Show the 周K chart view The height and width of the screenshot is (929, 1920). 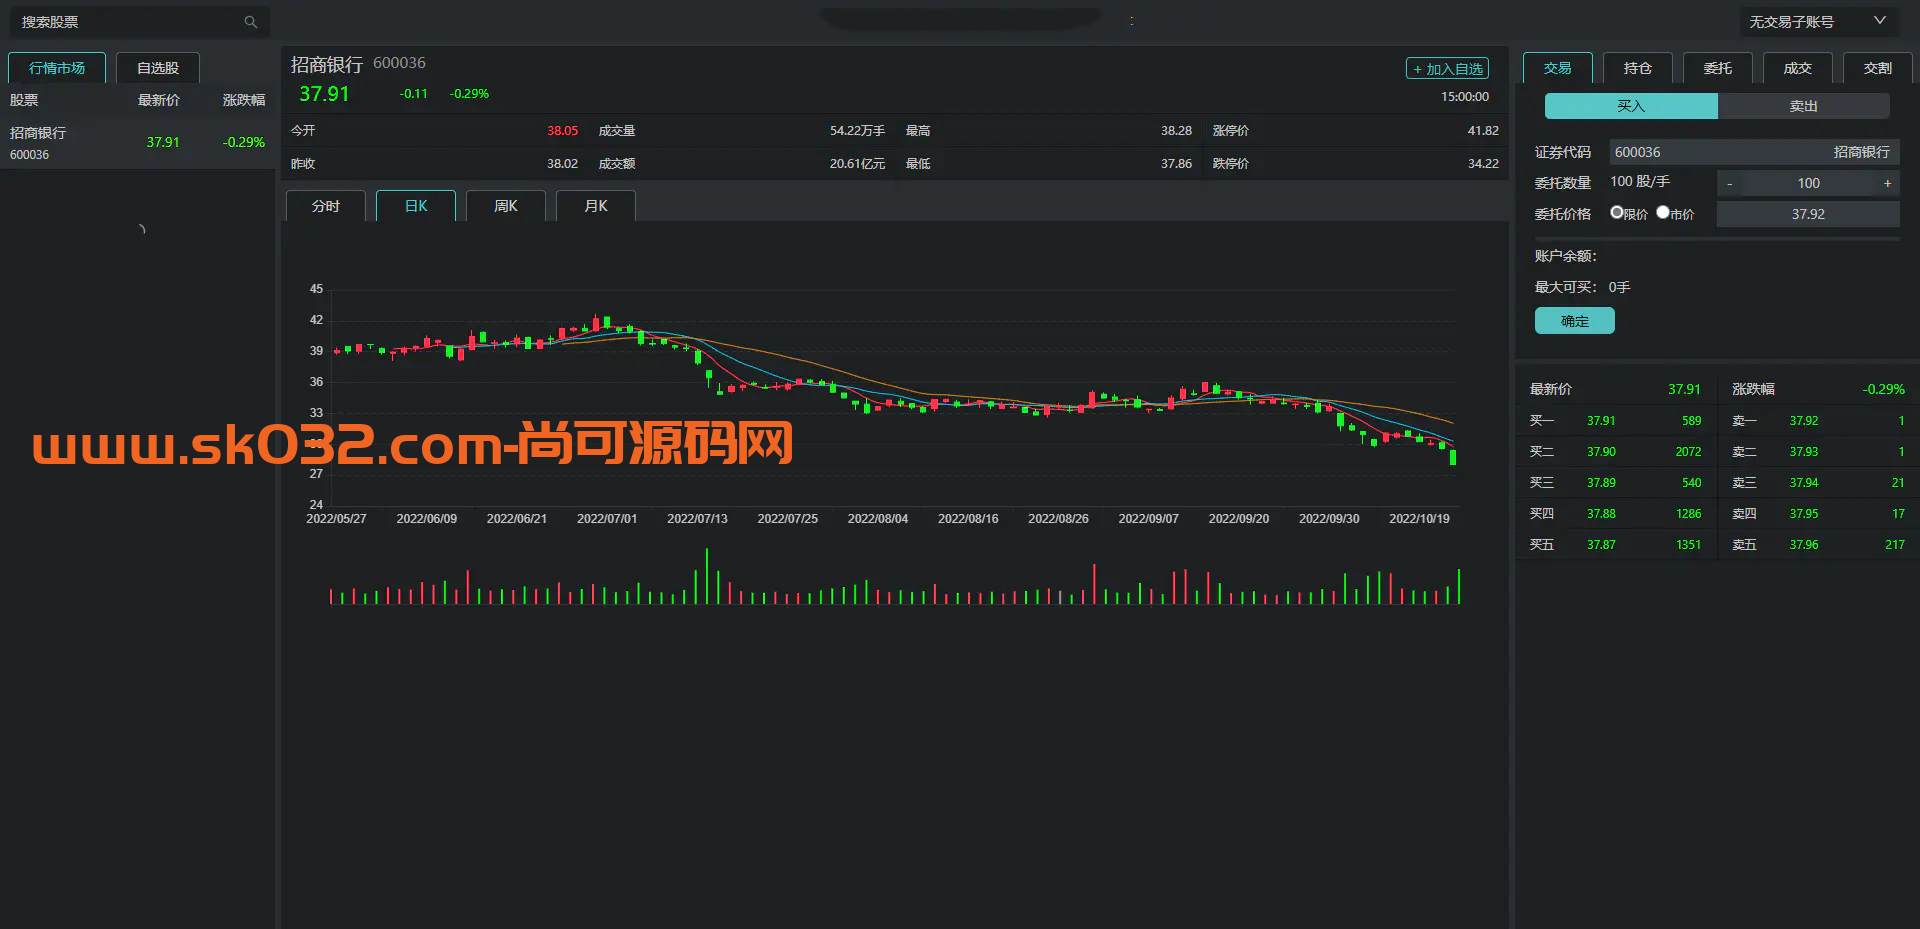click(x=506, y=206)
